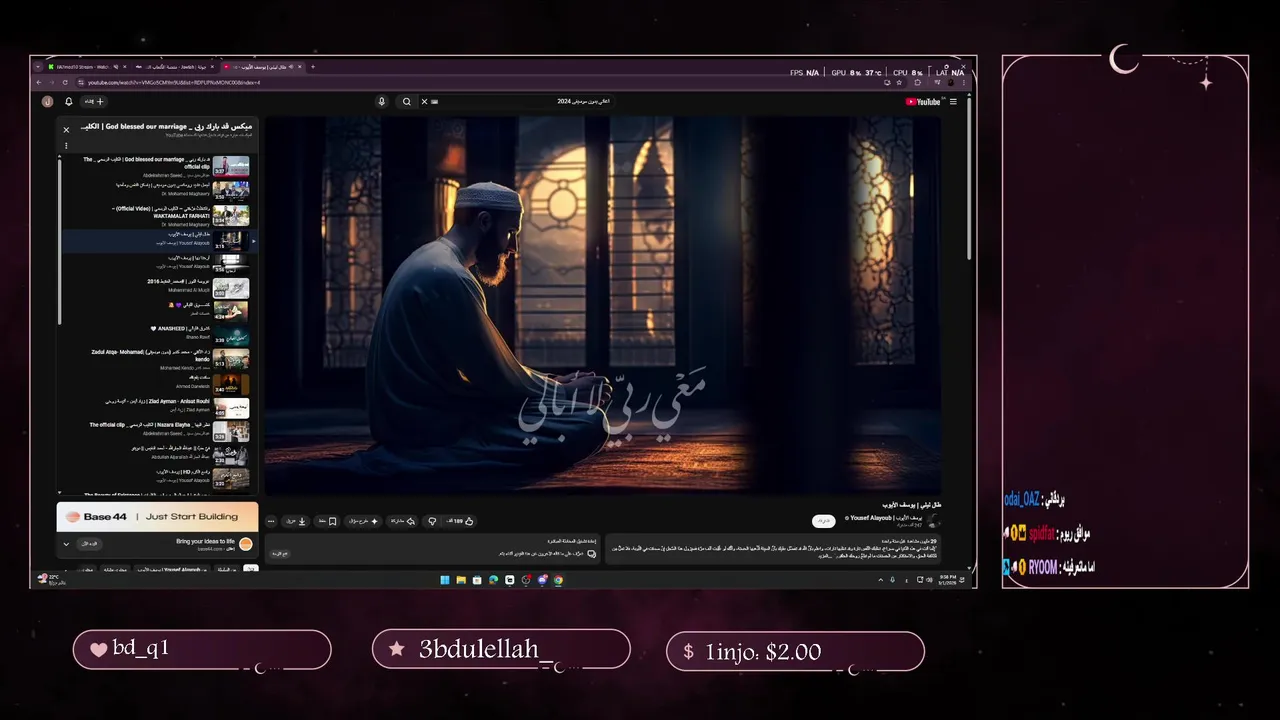Like the video with thumbs up
1280x720 pixels.
point(458,521)
